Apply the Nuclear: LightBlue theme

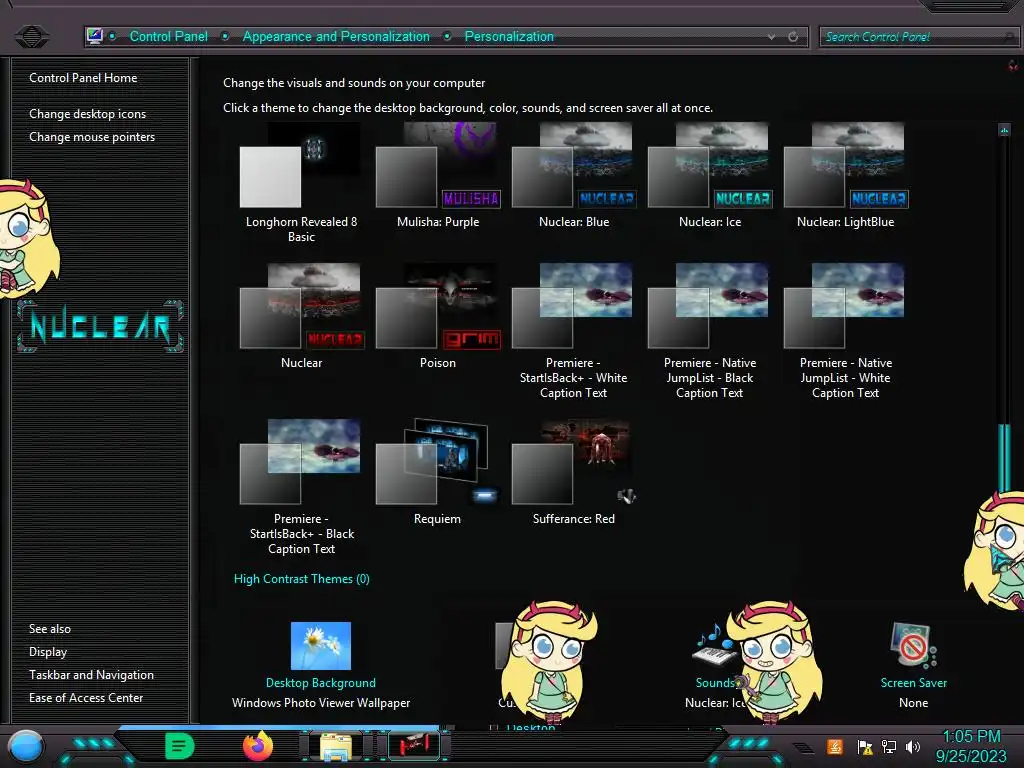point(846,175)
